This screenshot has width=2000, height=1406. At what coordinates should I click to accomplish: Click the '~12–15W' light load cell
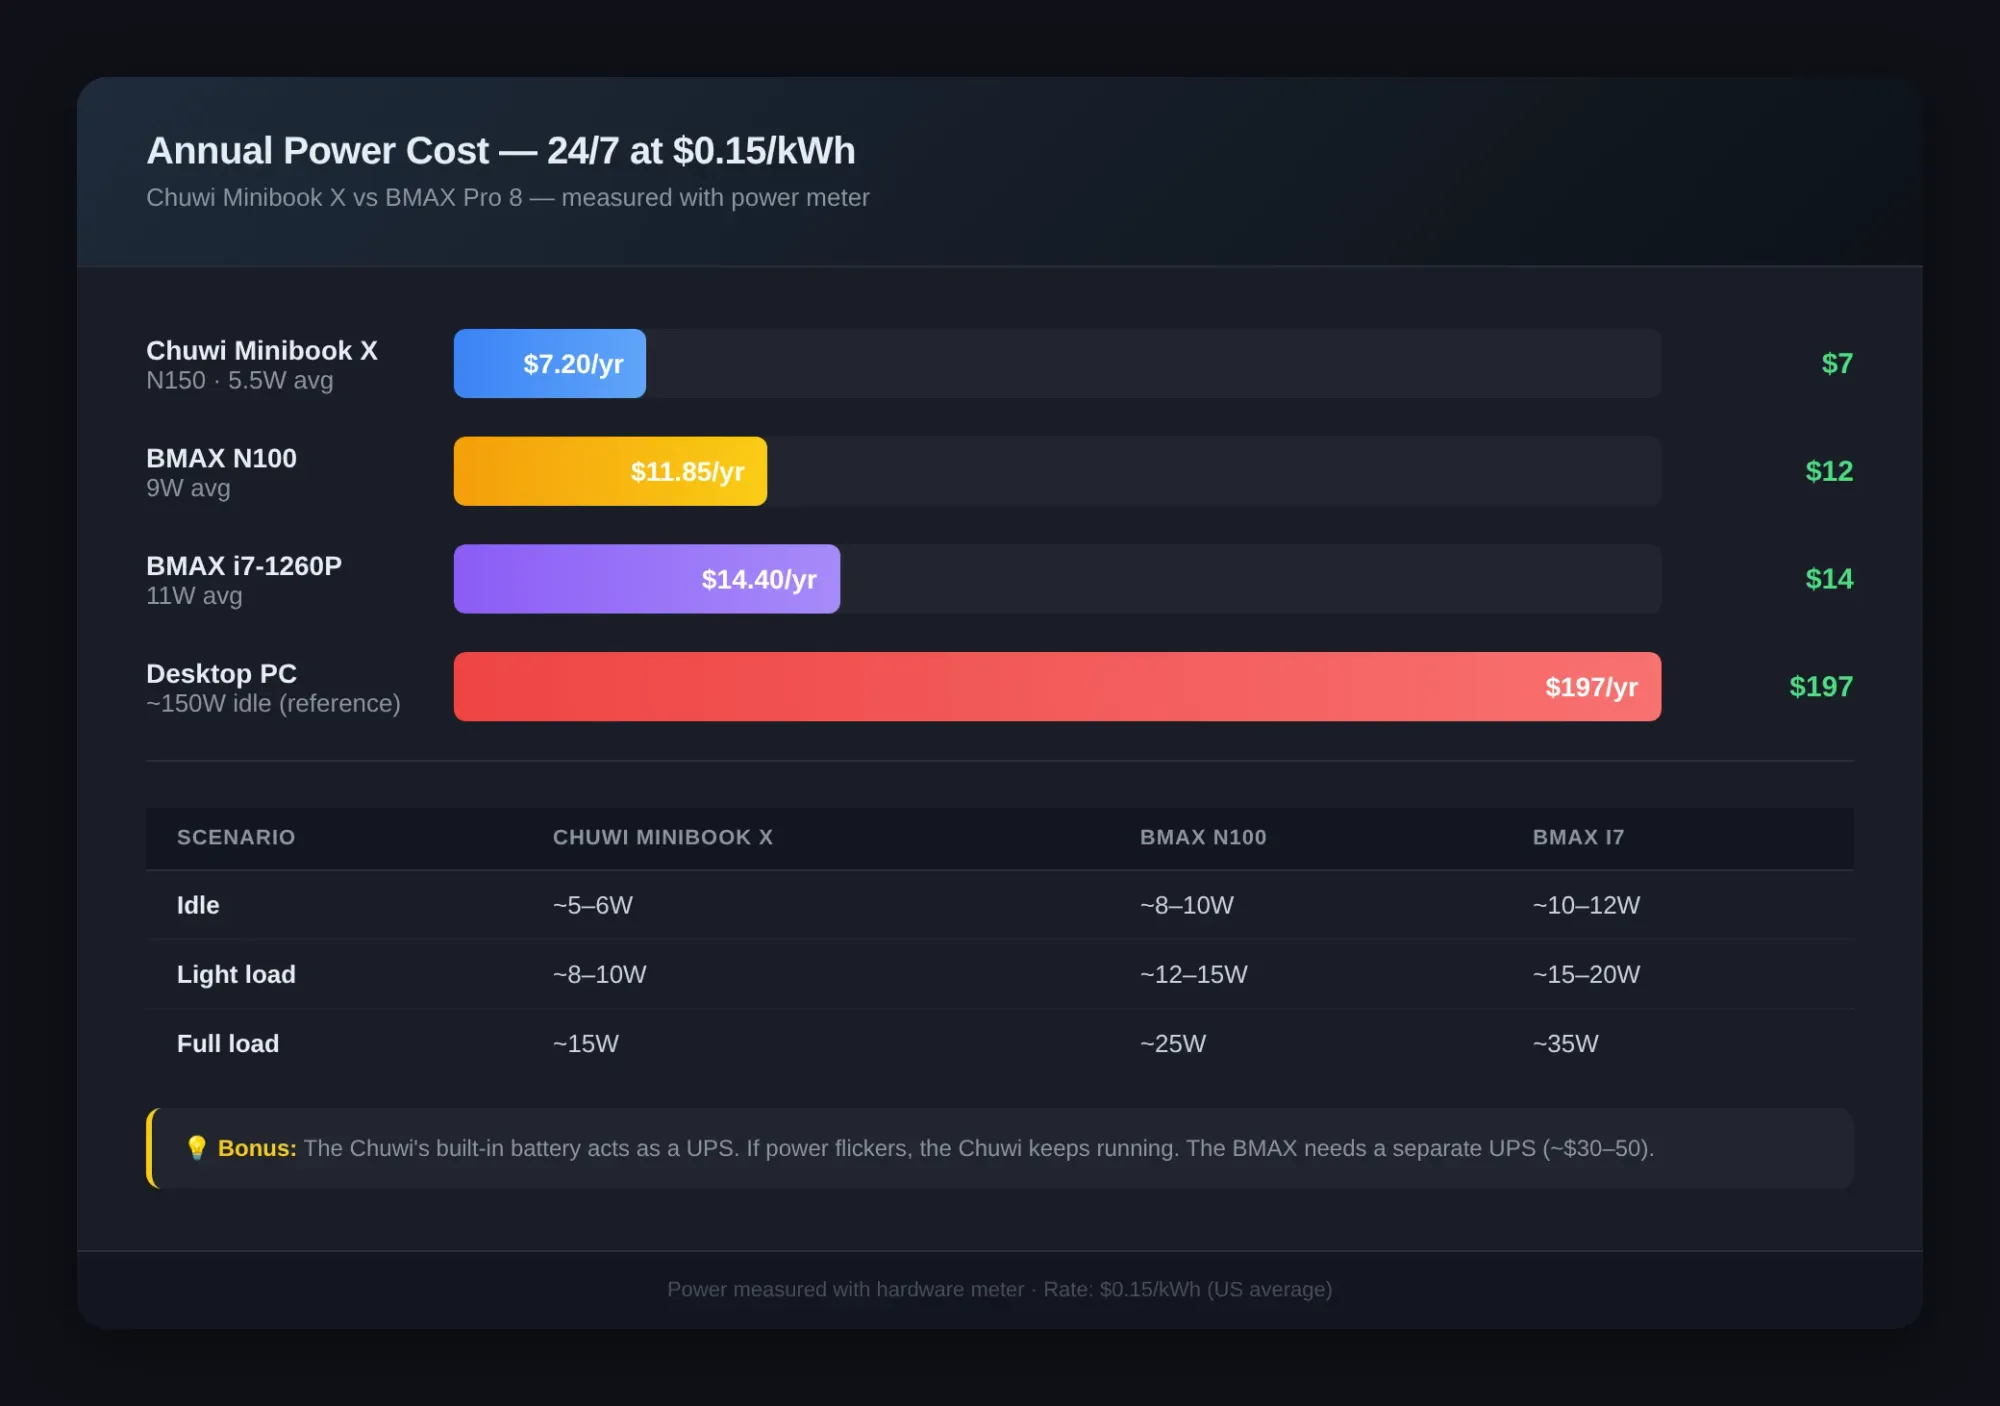(x=1194, y=974)
